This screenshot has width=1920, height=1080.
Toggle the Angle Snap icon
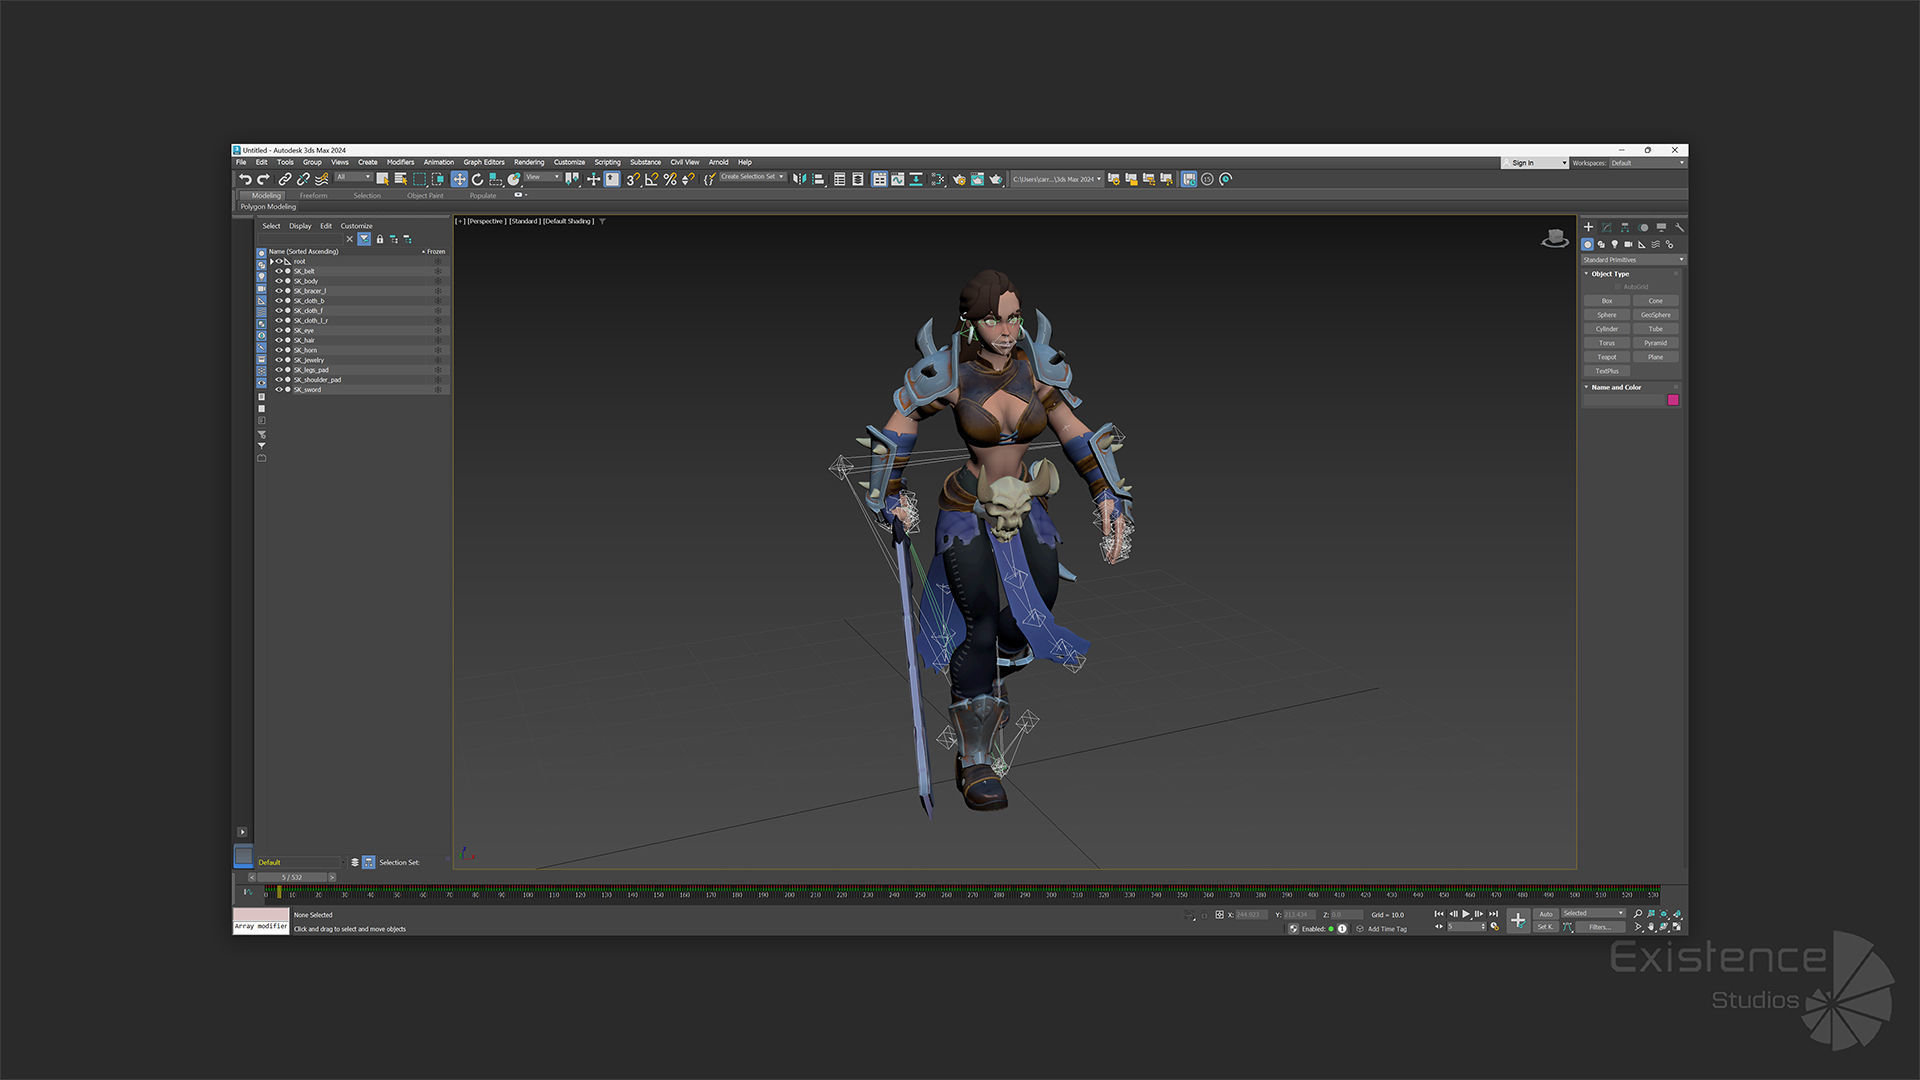[x=651, y=180]
